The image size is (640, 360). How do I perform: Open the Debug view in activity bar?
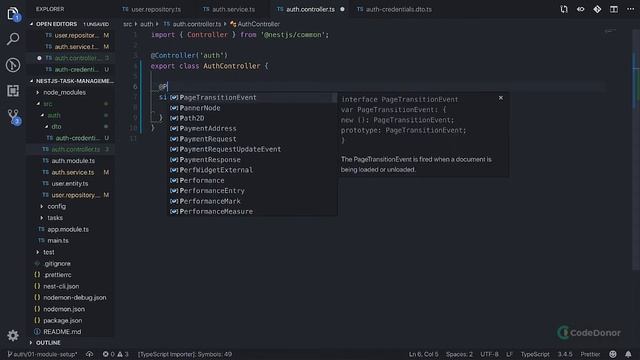point(13,65)
